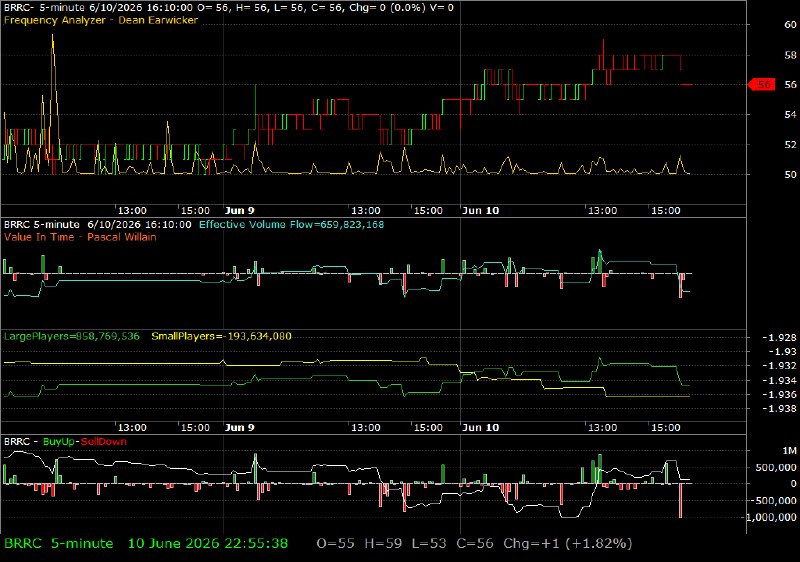The image size is (800, 562).
Task: Select 'Effective Volume Flow=659,823,168' label
Action: coord(291,224)
